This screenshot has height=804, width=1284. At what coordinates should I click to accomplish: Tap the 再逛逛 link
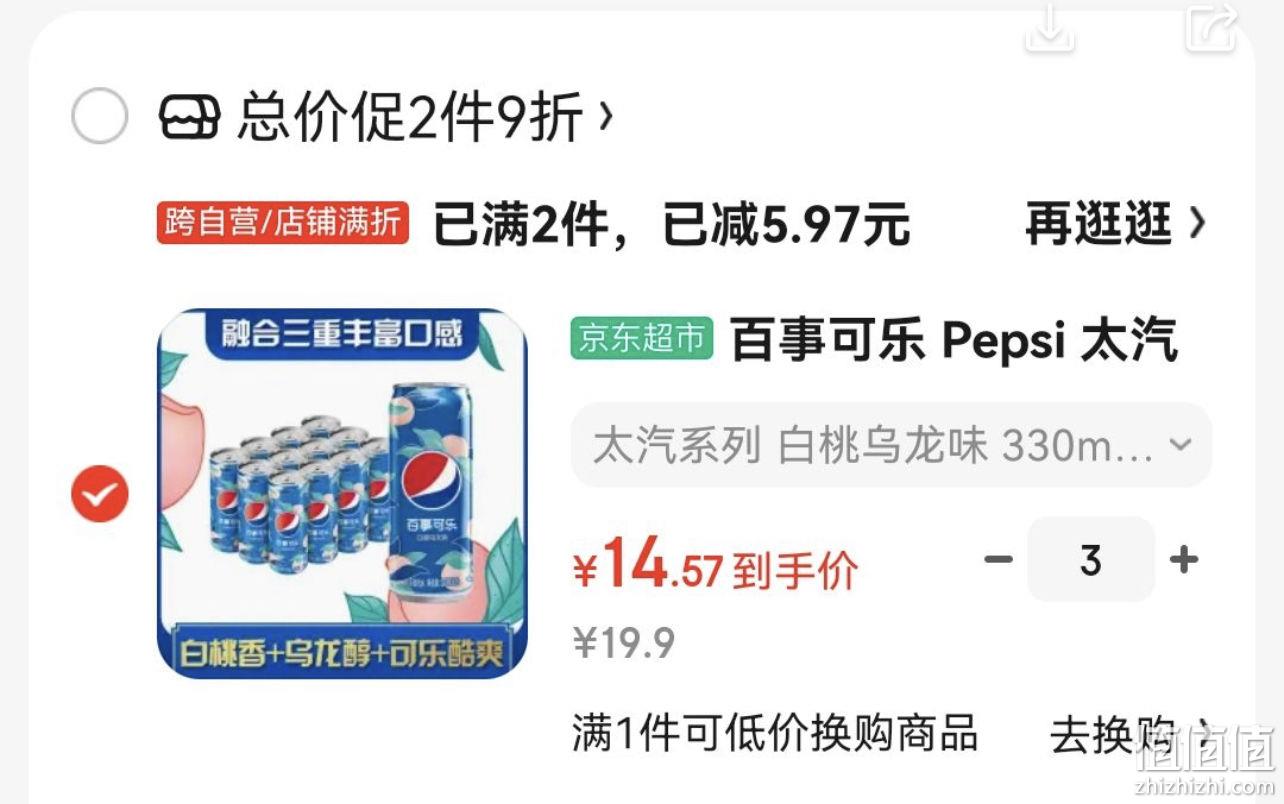pyautogui.click(x=1099, y=224)
